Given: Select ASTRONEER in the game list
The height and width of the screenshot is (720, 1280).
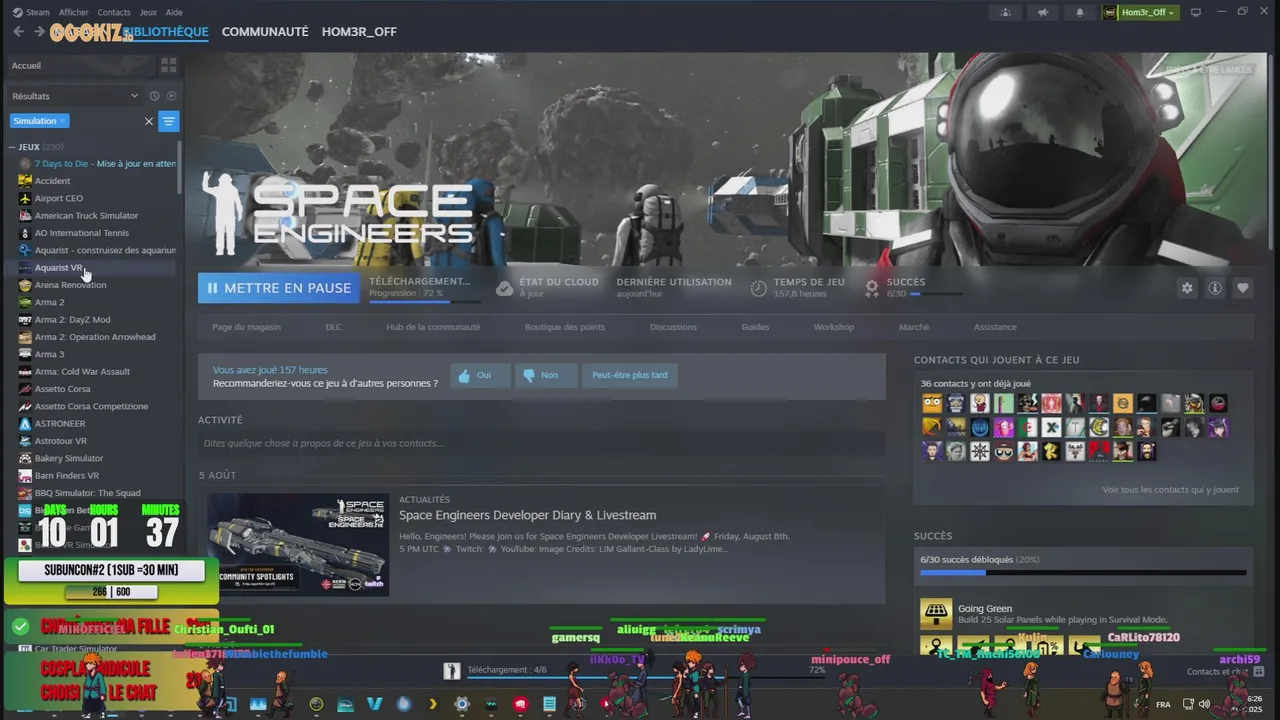Looking at the screenshot, I should pyautogui.click(x=60, y=423).
